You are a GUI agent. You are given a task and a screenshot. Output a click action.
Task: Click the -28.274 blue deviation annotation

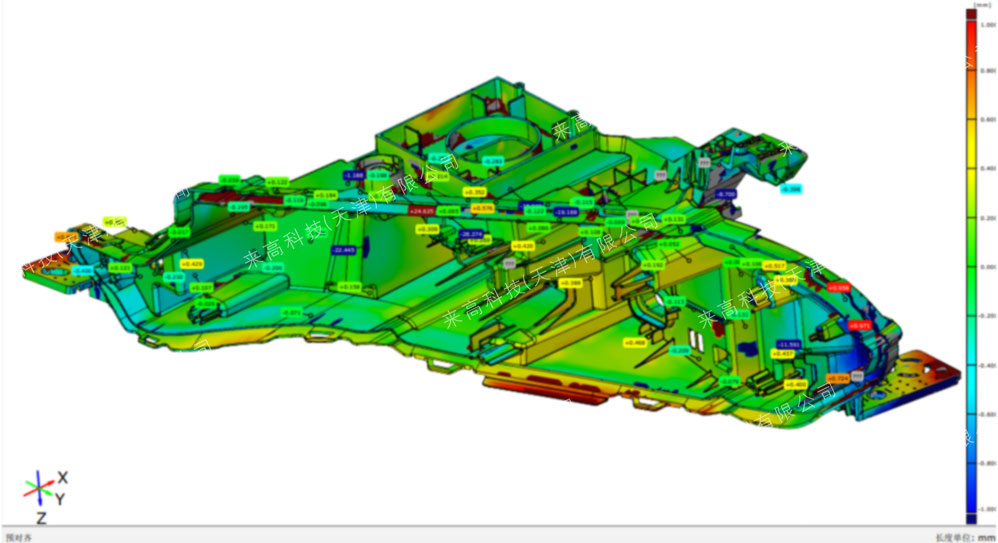coord(471,234)
